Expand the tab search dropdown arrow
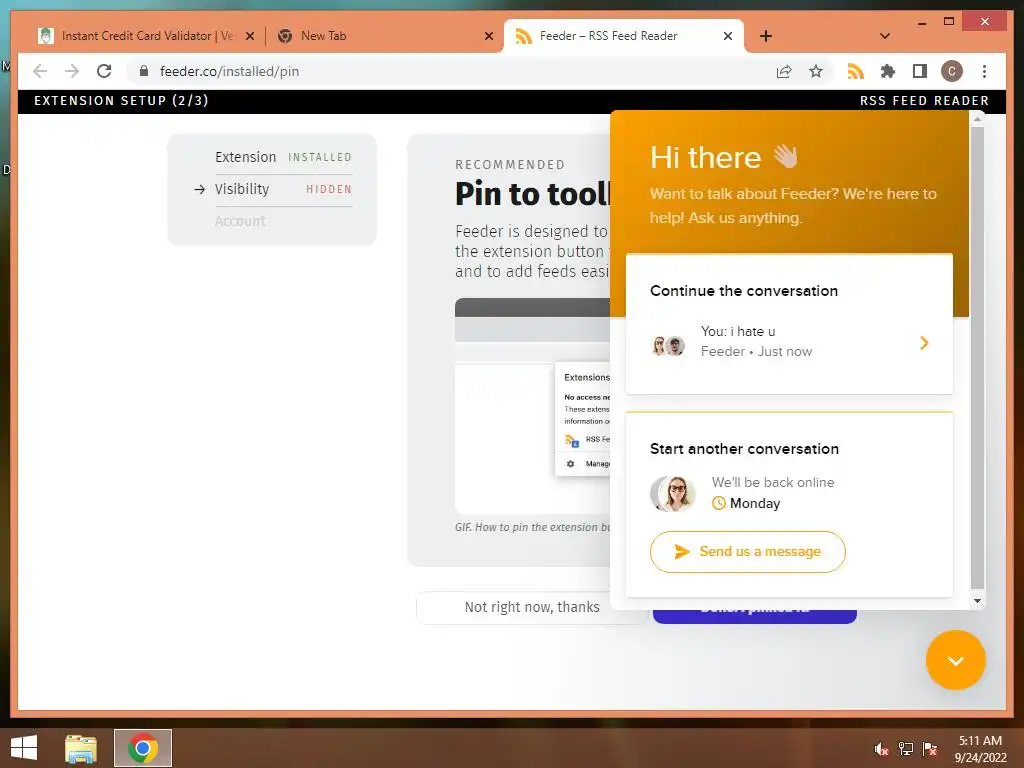This screenshot has width=1024, height=768. [x=885, y=36]
